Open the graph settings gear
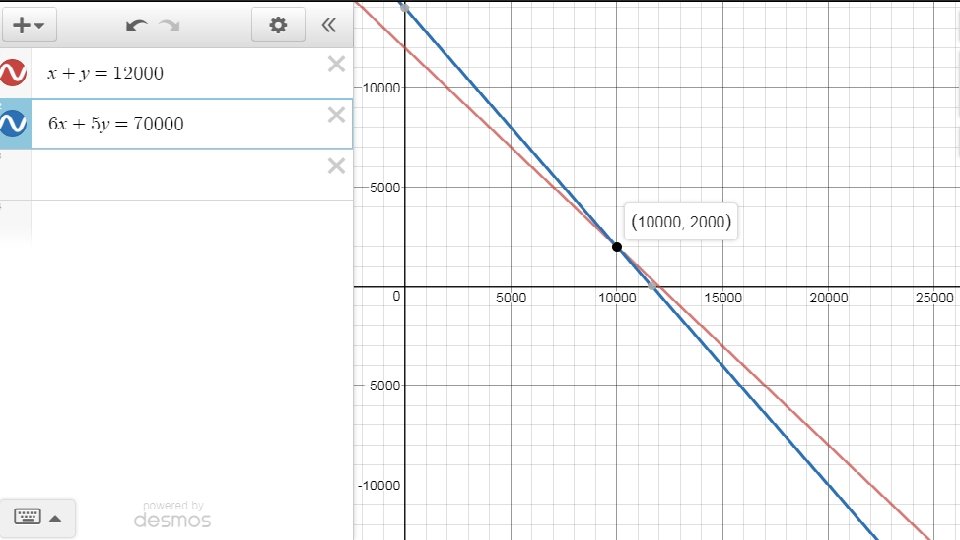 point(278,25)
